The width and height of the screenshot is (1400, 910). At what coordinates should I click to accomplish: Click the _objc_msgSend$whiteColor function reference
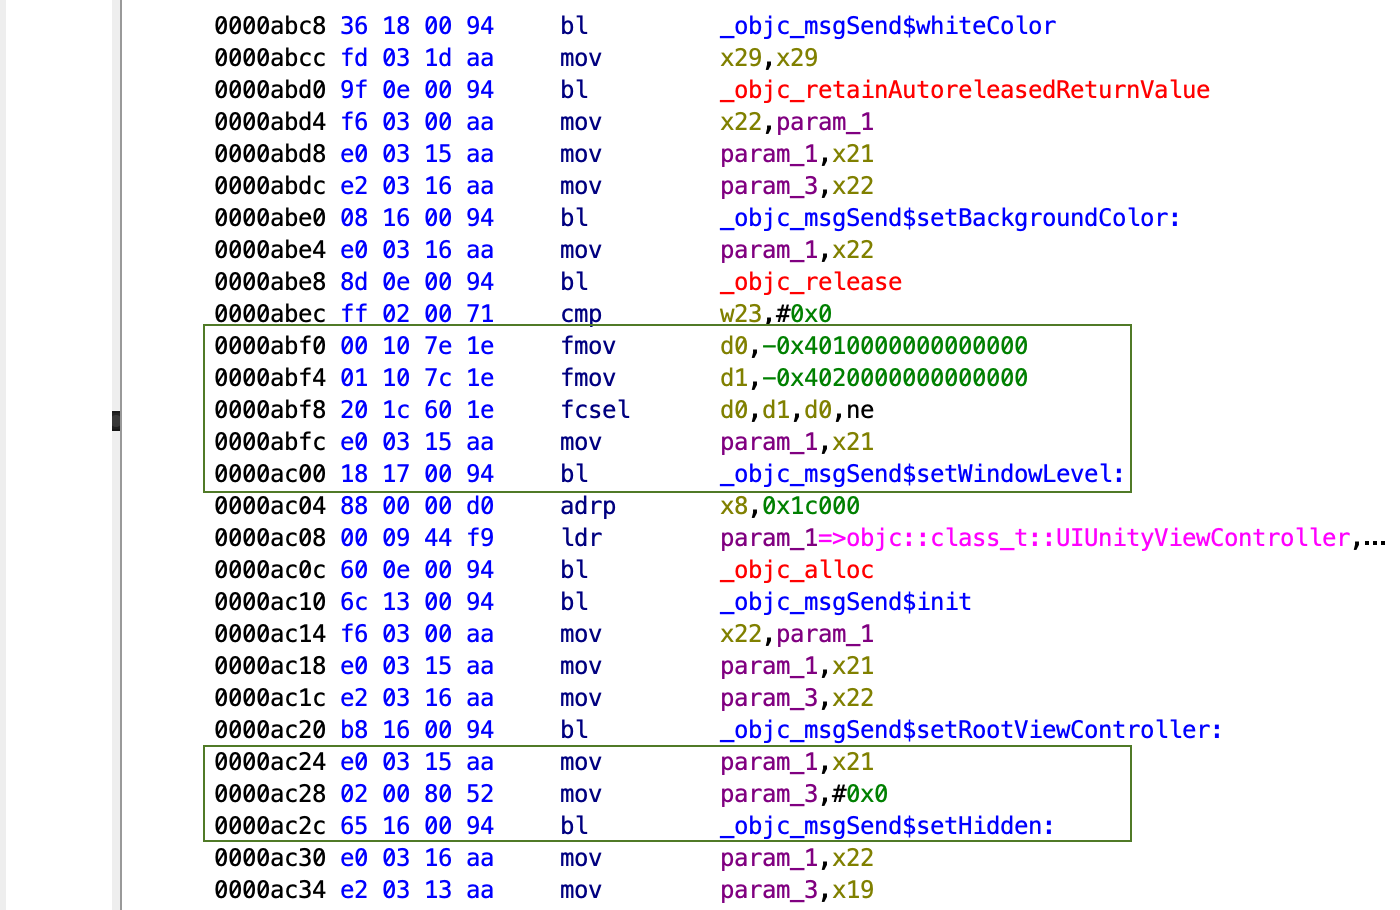pos(887,26)
